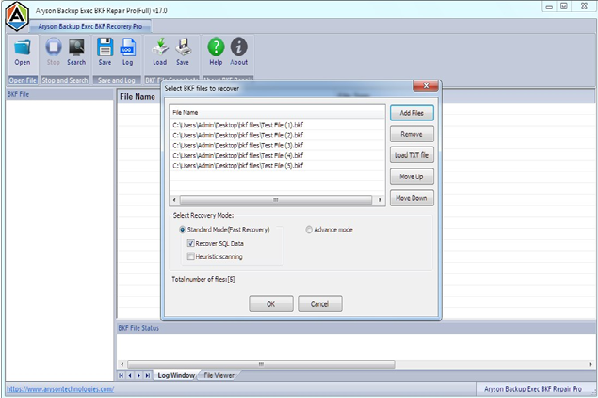Click the file list scroll-right arrow
598x398 pixels.
click(380, 200)
